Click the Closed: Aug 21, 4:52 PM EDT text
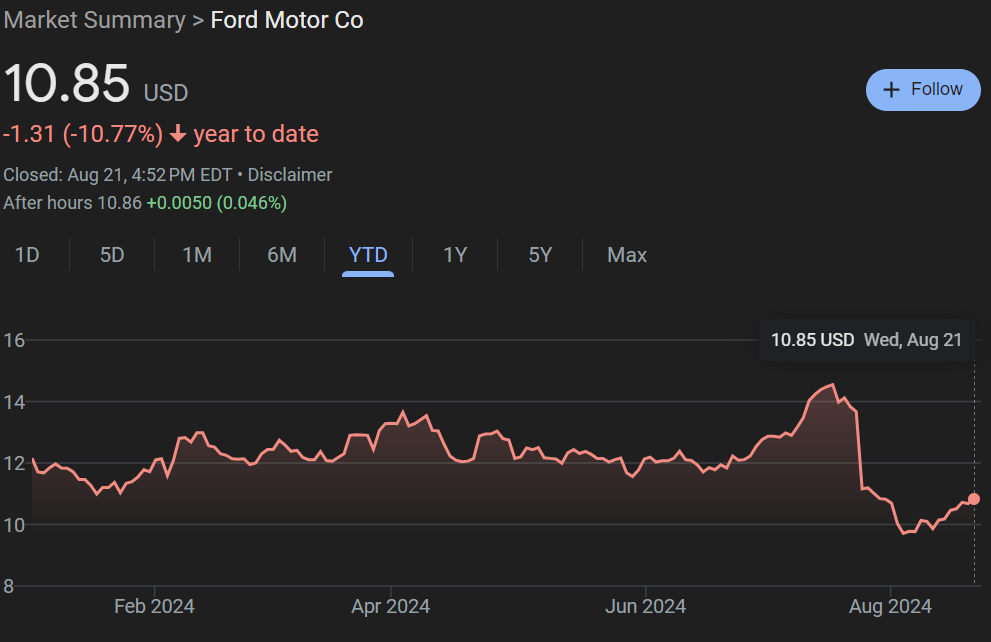The width and height of the screenshot is (991, 642). pos(118,175)
